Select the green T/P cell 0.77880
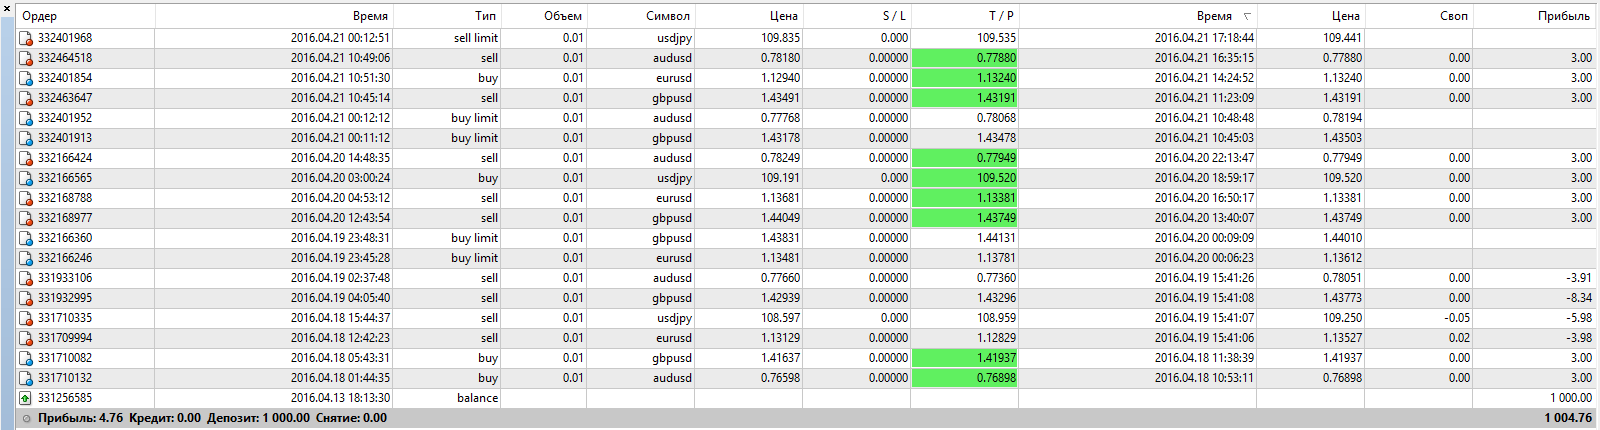The height and width of the screenshot is (430, 1600). pyautogui.click(x=964, y=58)
